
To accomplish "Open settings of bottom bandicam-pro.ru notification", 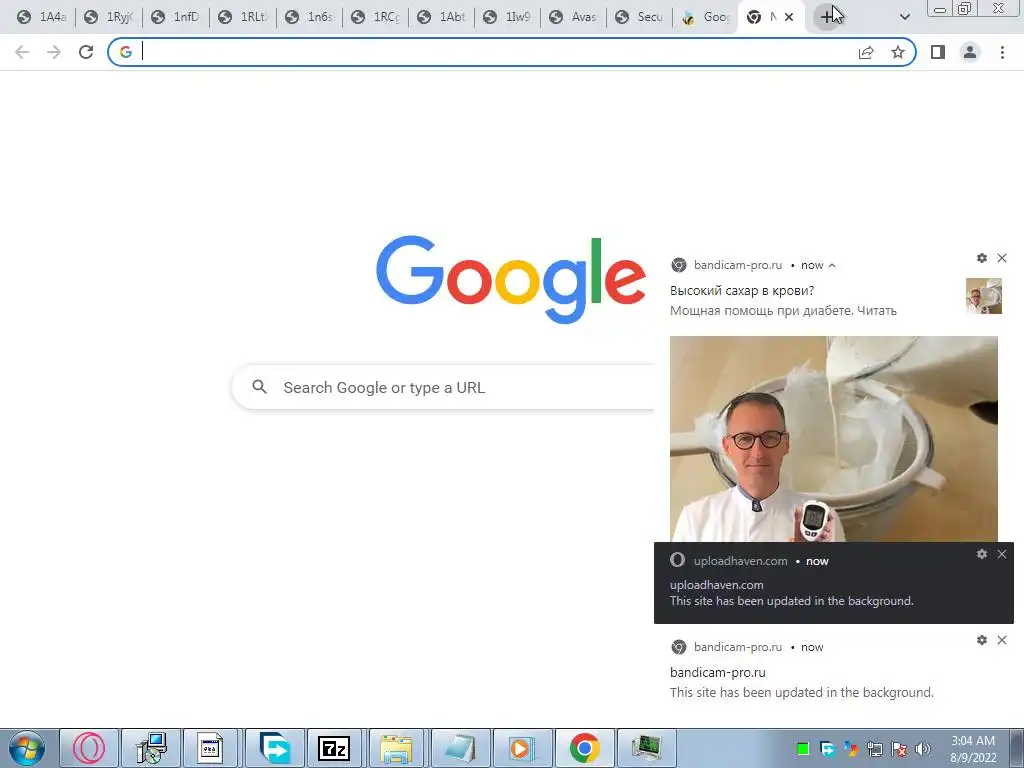I will pos(982,640).
